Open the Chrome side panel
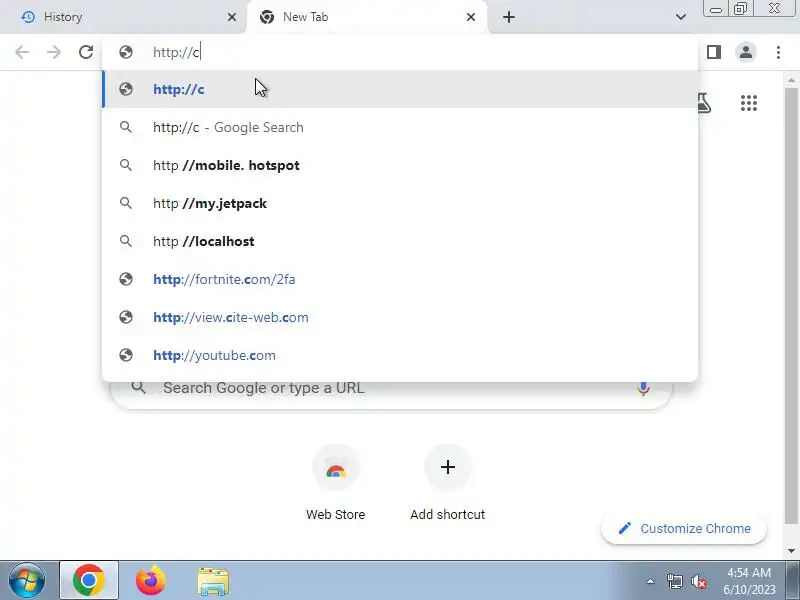Screen dimensions: 800x600 pos(714,52)
